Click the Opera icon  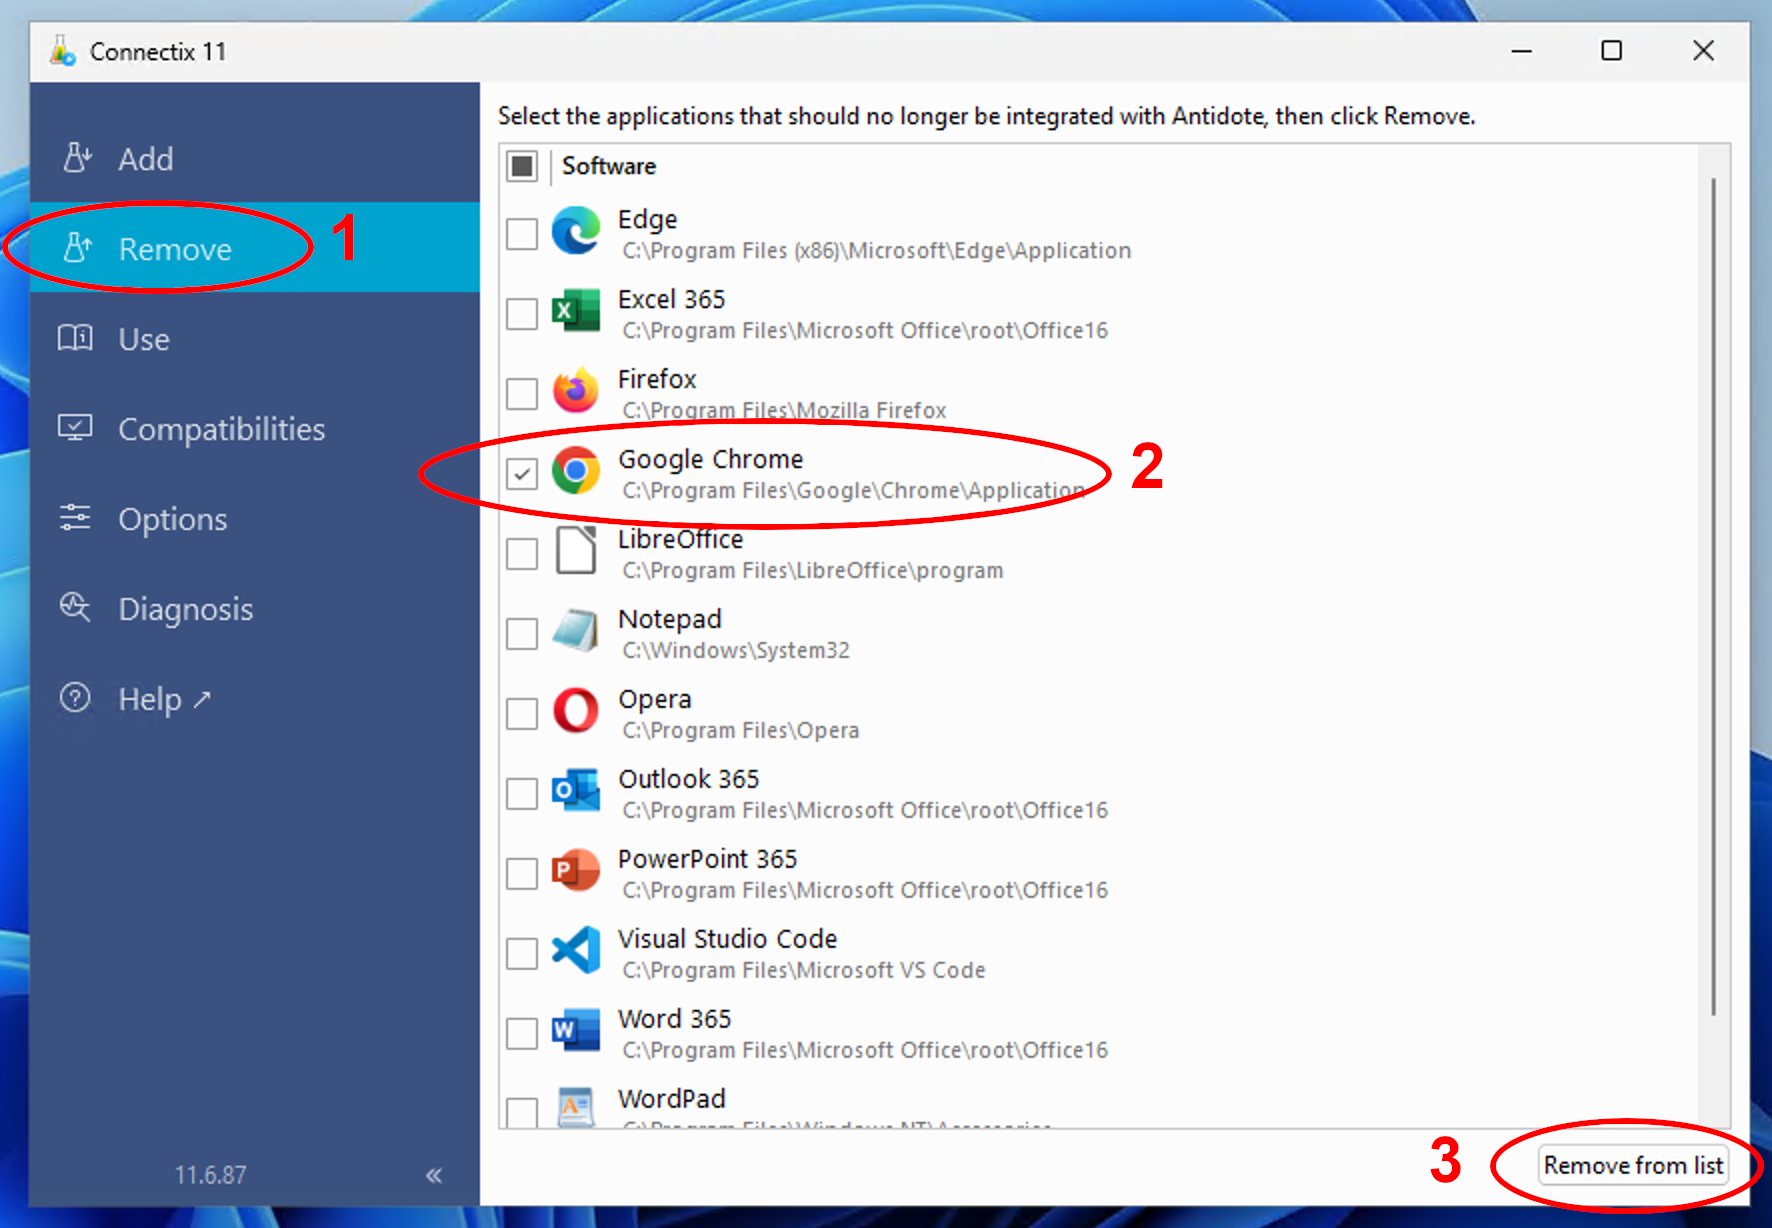click(576, 712)
